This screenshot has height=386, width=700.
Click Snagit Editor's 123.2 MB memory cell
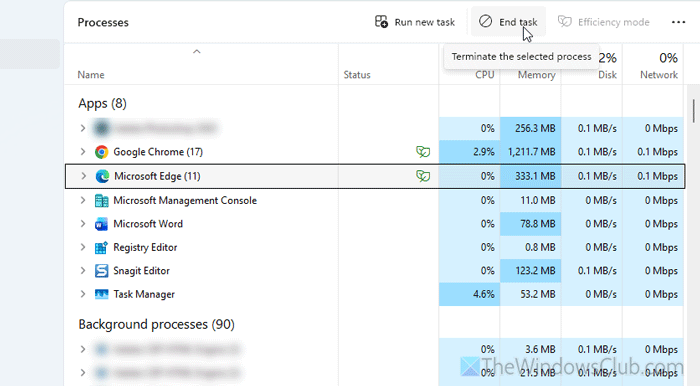[x=531, y=271]
